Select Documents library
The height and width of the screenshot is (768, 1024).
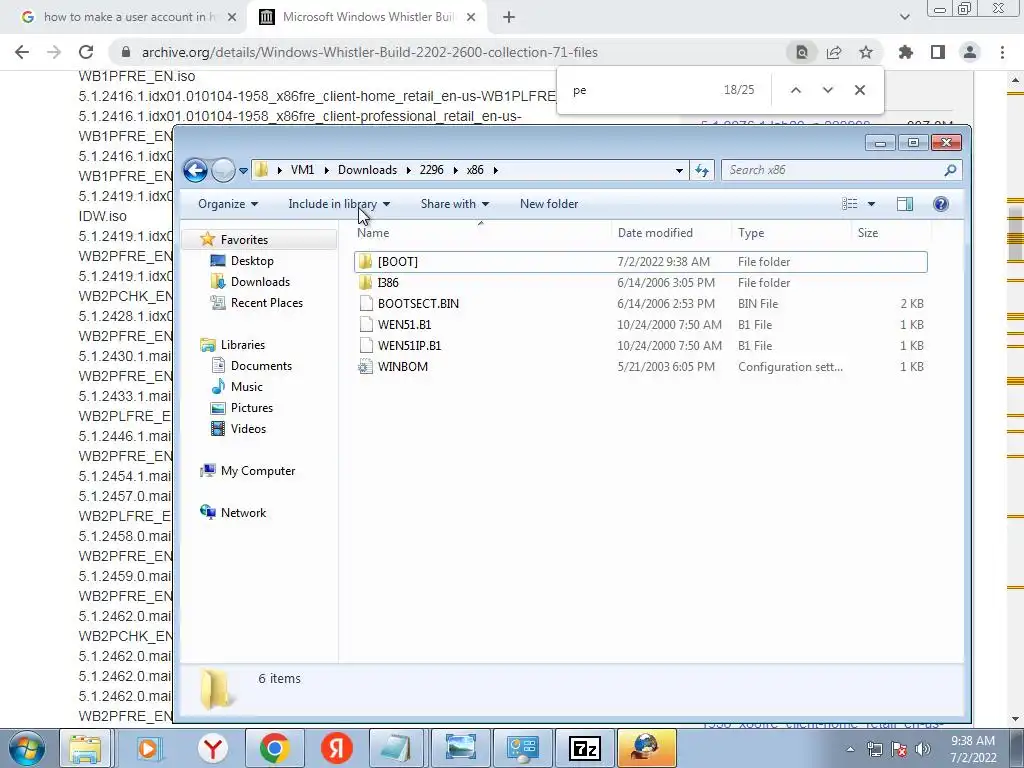coord(261,366)
